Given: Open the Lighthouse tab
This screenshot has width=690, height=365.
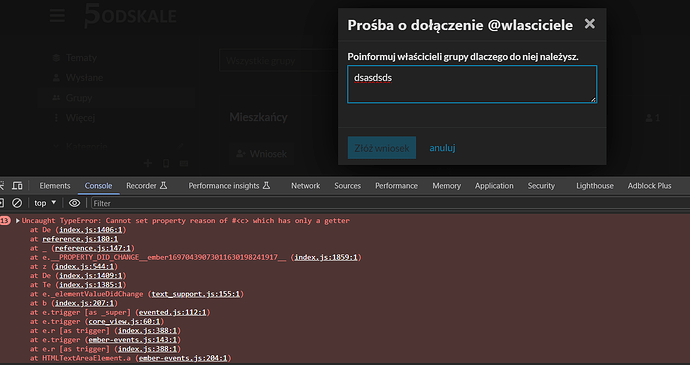Looking at the screenshot, I should click(595, 186).
